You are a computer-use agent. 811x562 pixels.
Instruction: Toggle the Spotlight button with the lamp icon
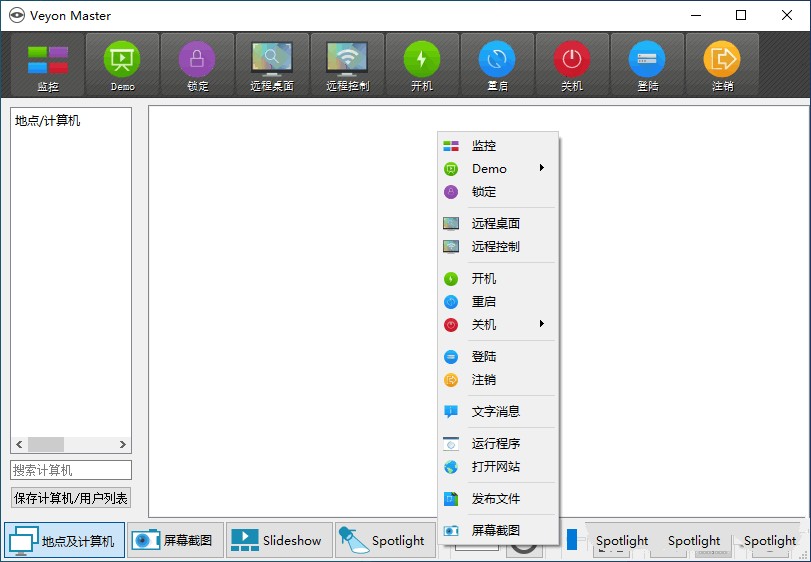(385, 540)
